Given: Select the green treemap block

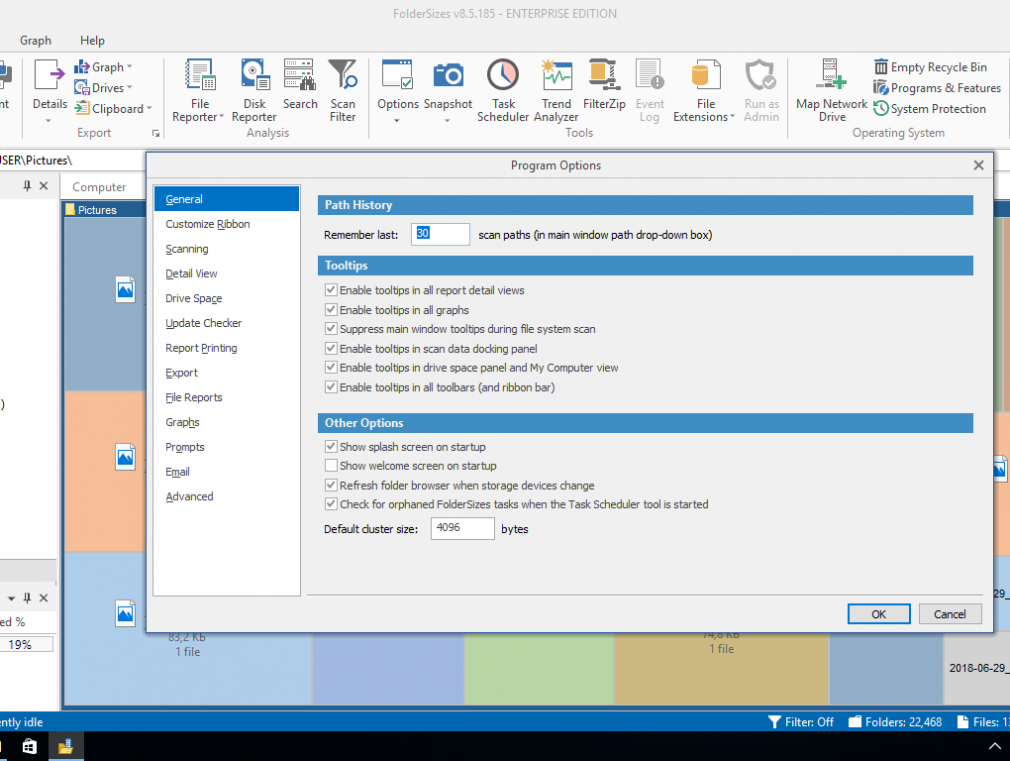Looking at the screenshot, I should click(539, 668).
